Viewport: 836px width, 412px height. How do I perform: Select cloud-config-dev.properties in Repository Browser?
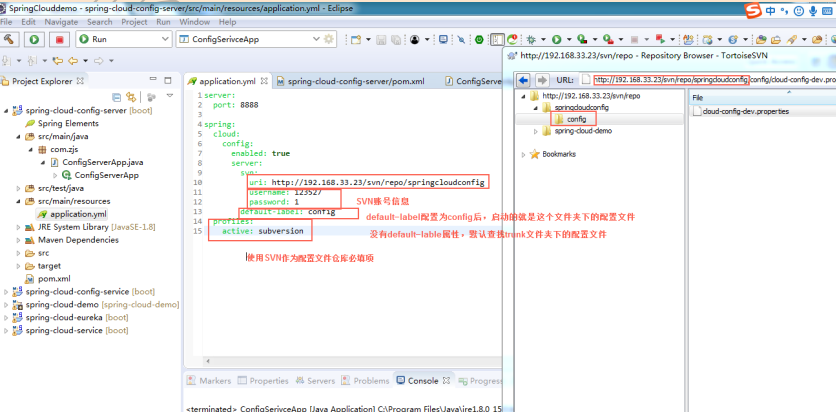coord(741,111)
